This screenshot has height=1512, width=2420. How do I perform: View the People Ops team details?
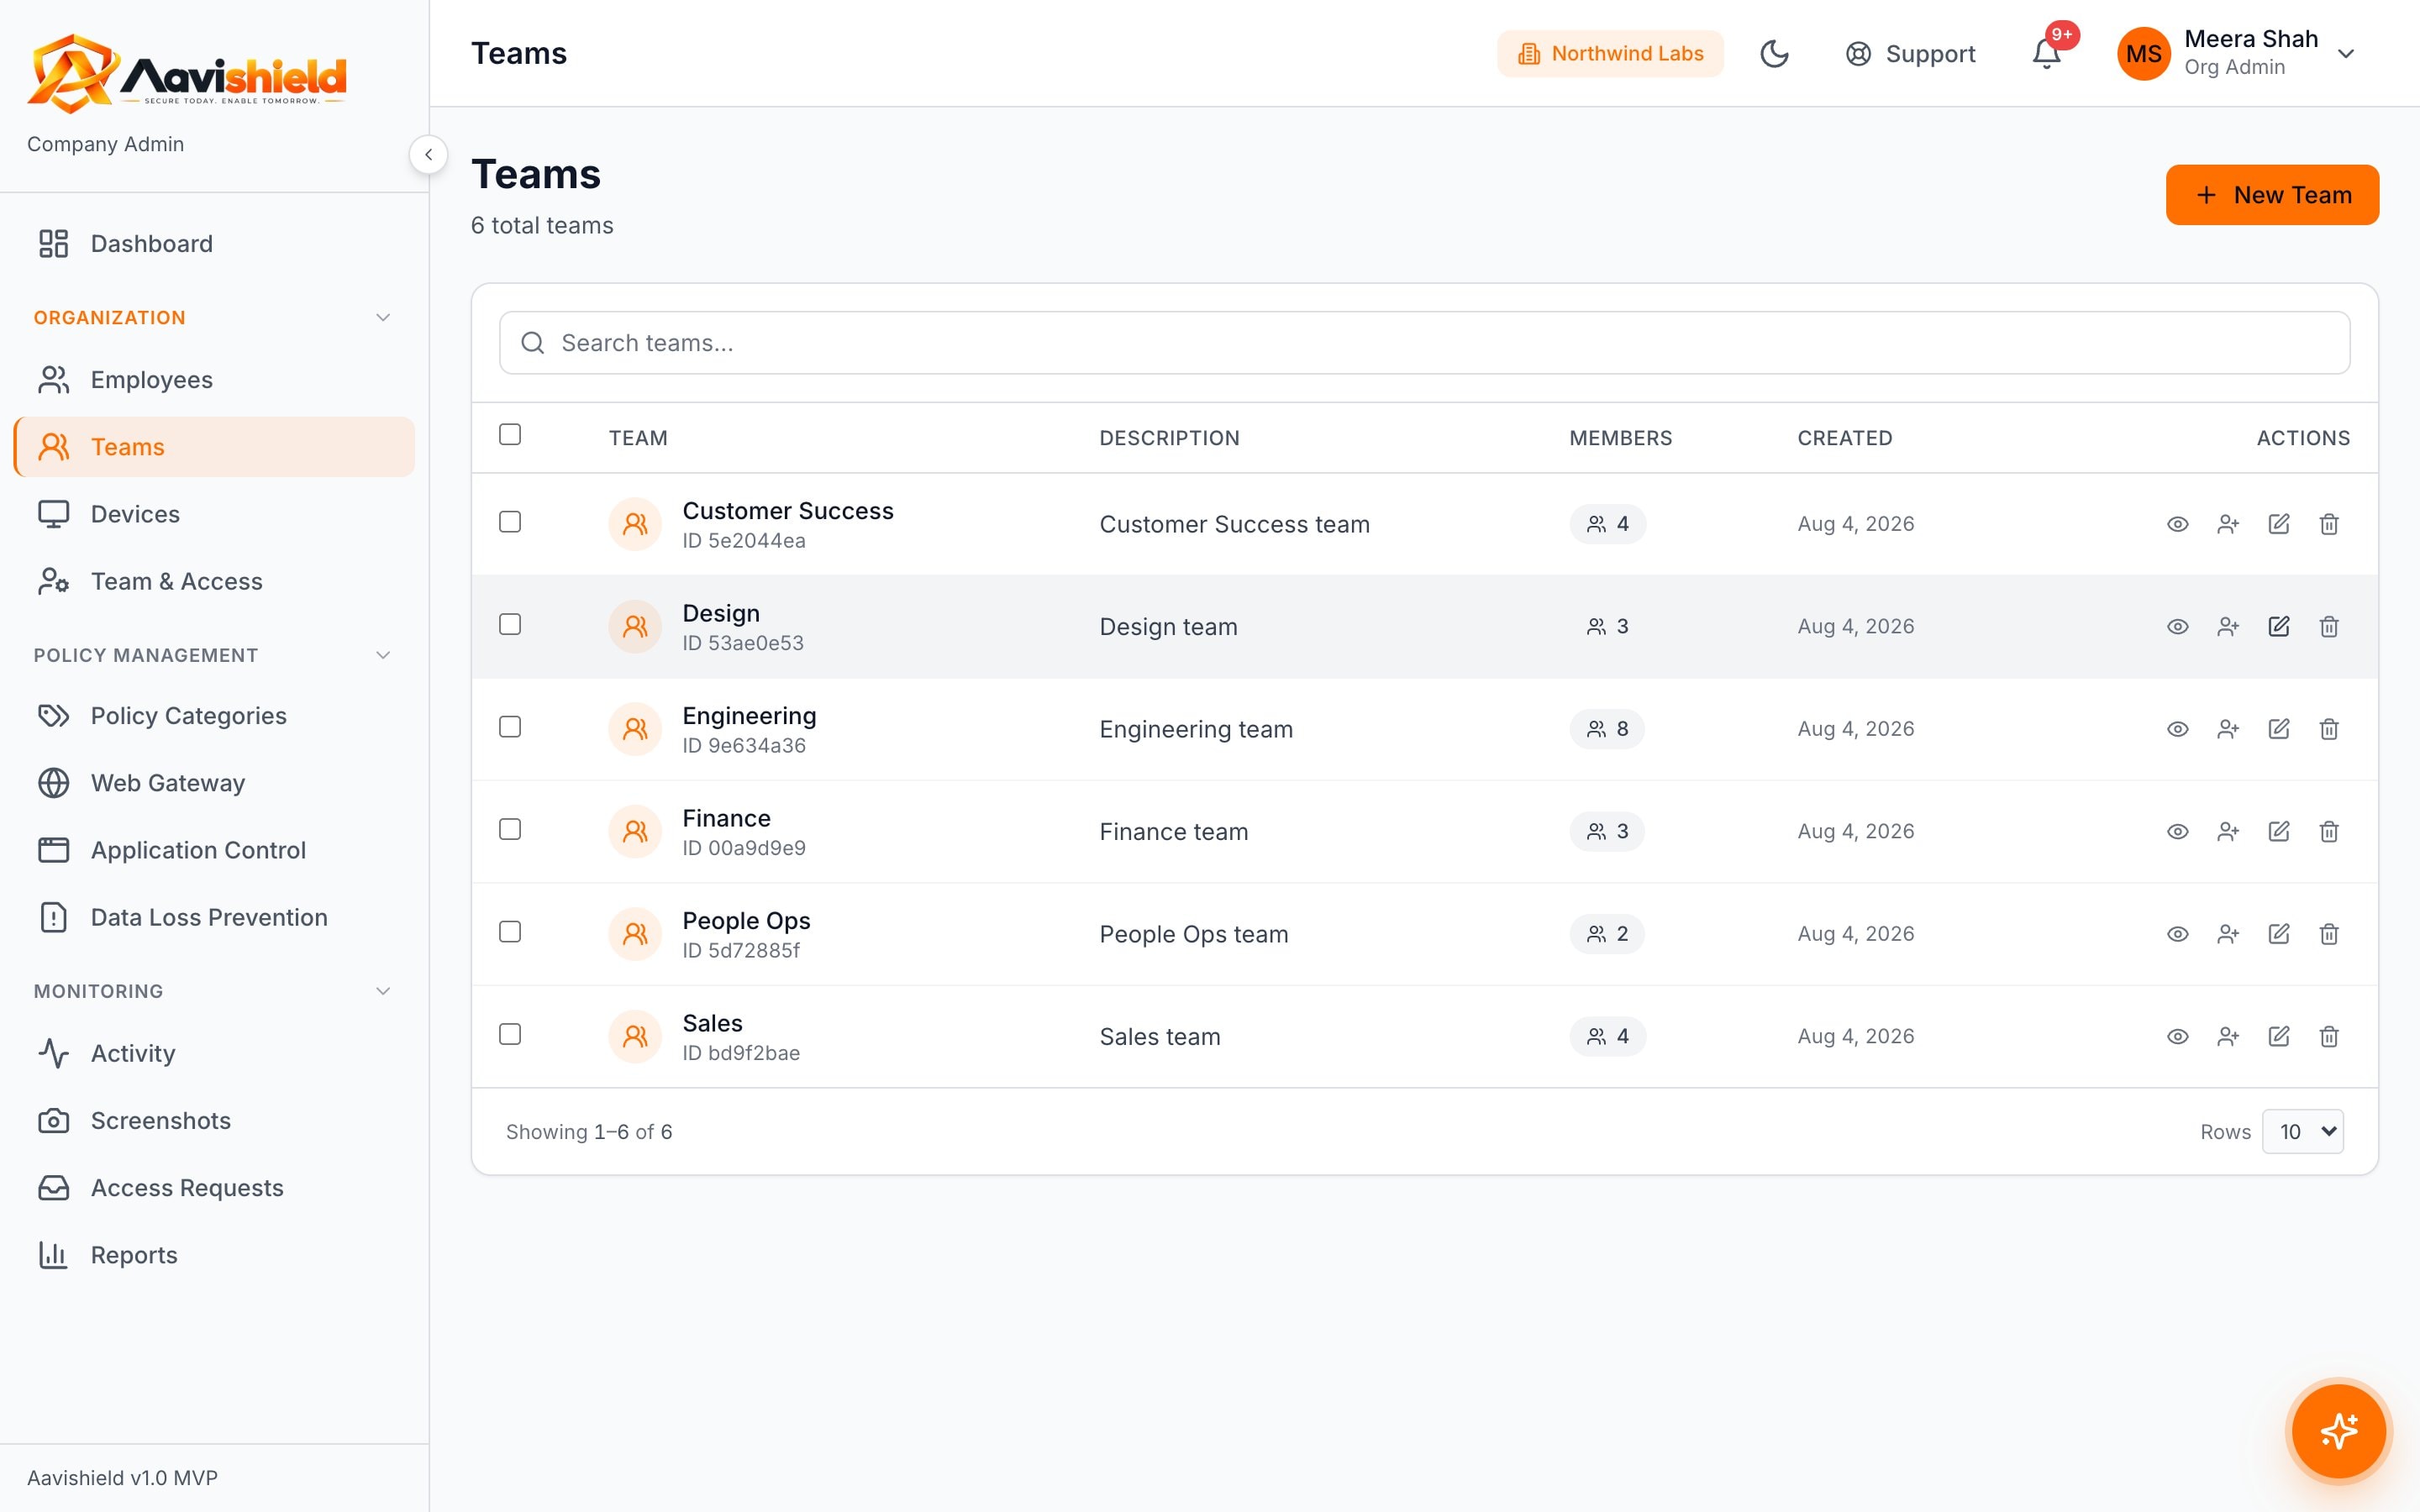click(x=2177, y=934)
